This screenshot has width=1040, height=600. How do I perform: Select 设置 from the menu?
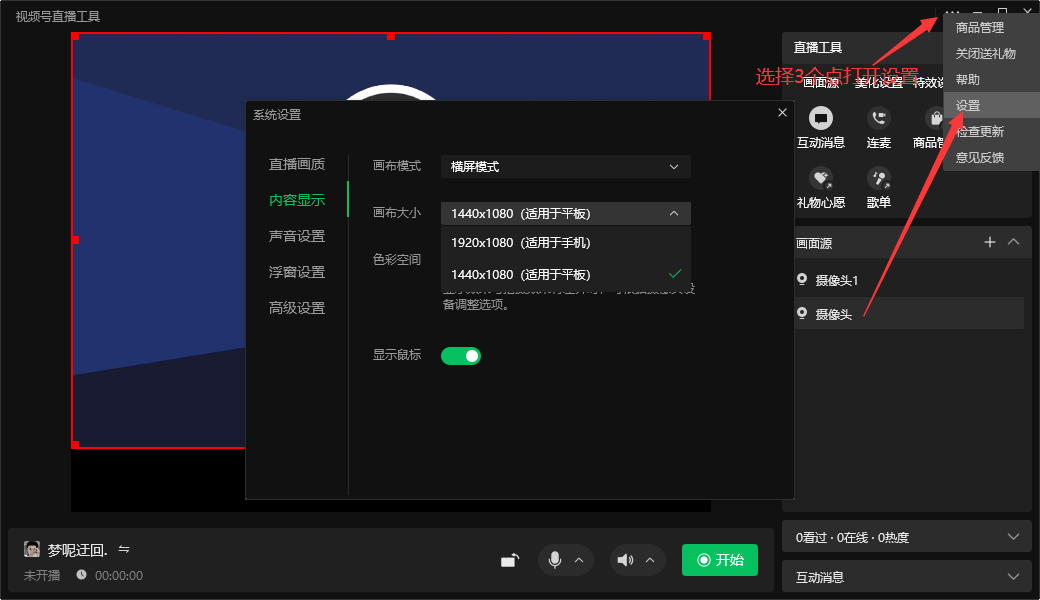point(968,104)
